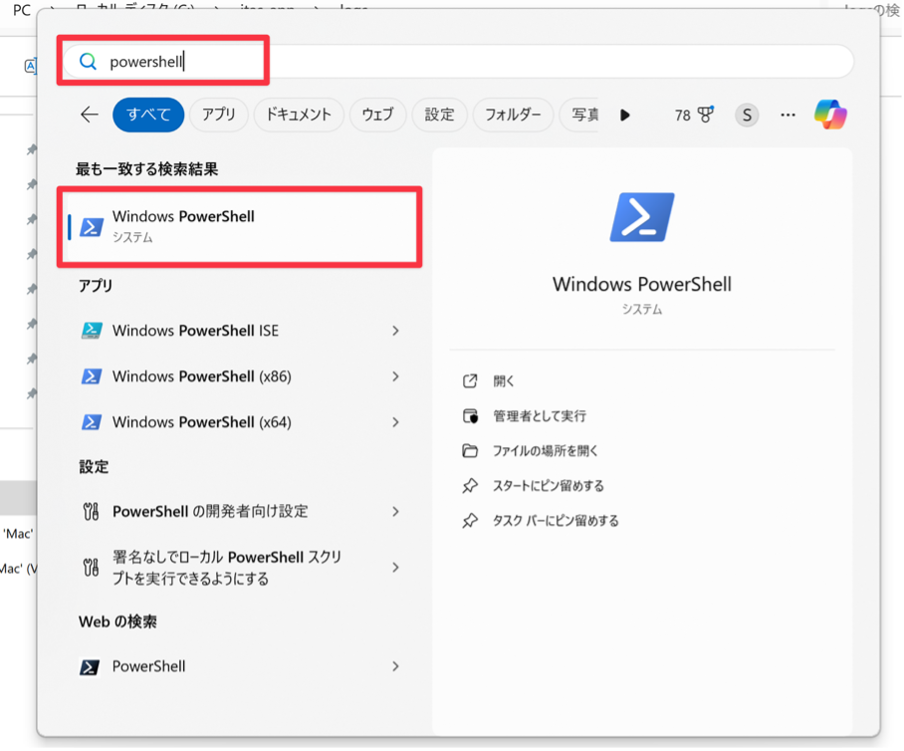Image resolution: width=904 pixels, height=751 pixels.
Task: Click the pin-to-Start pin icon
Action: point(470,486)
